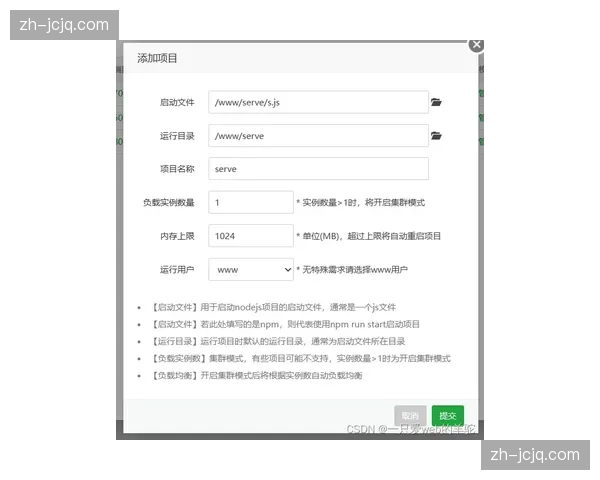This screenshot has width=600, height=480.
Task: Focus the 内存上限 1024 input
Action: [x=251, y=236]
